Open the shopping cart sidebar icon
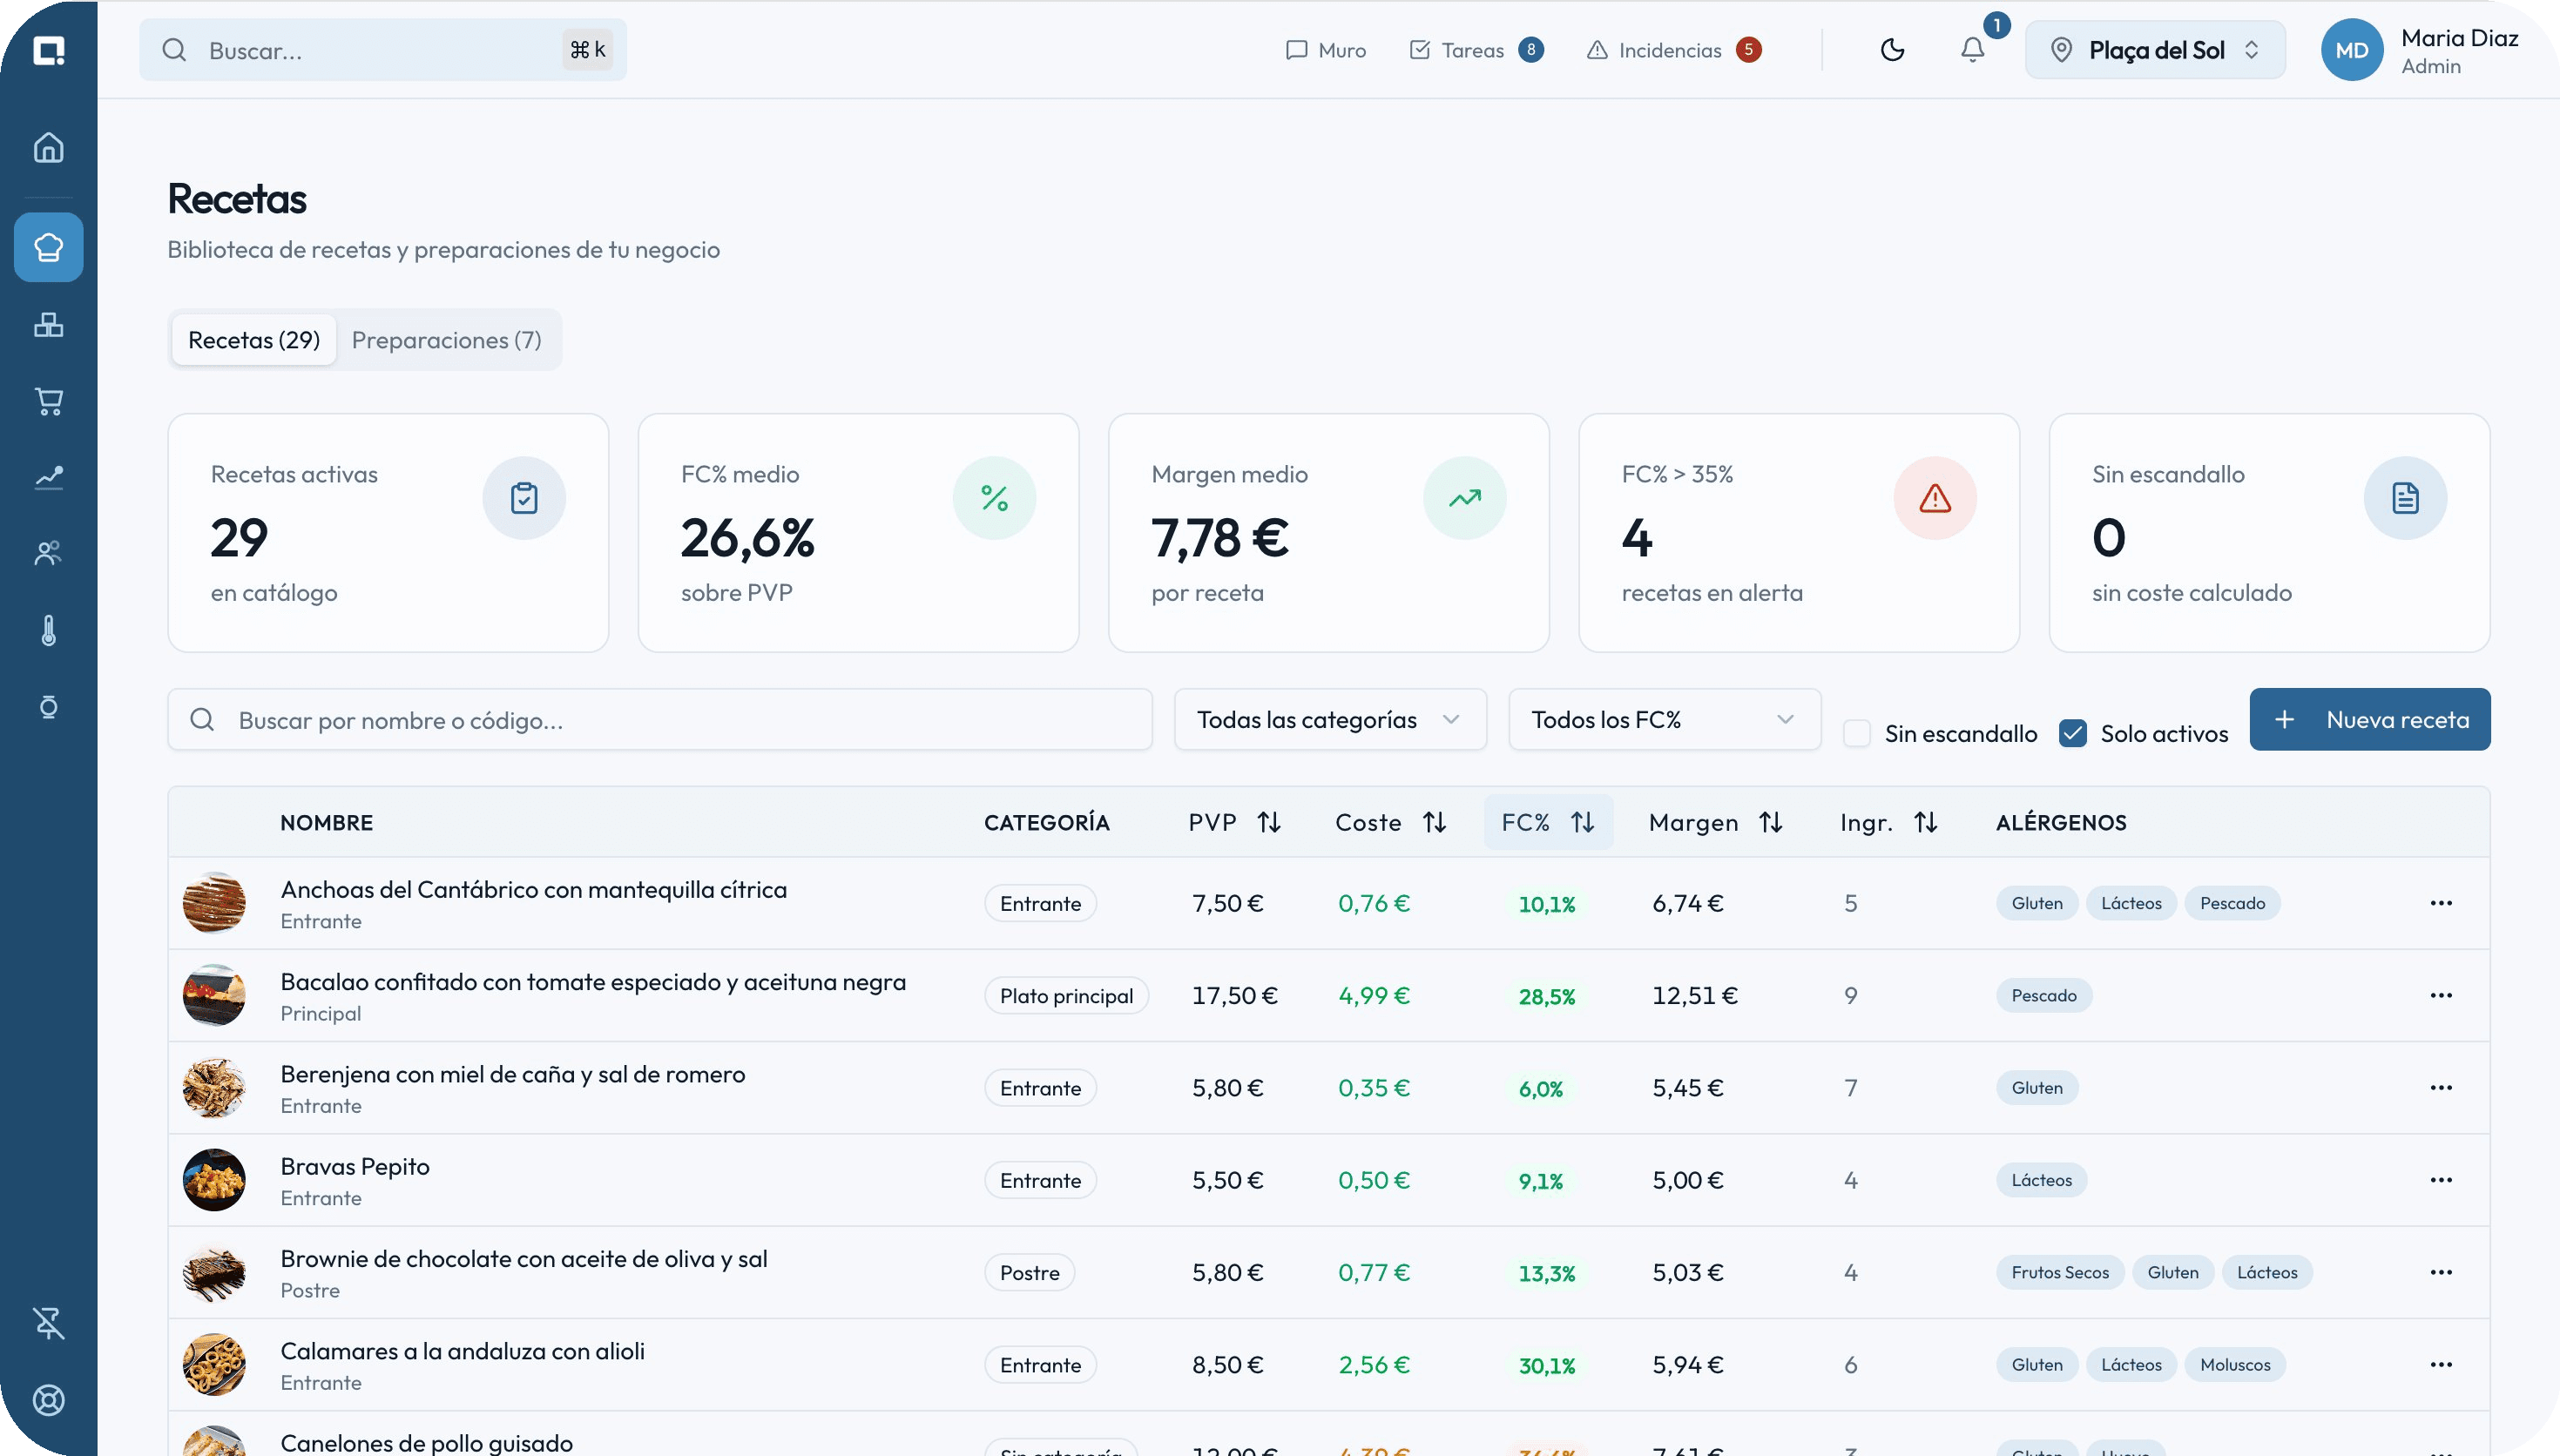 coord(48,401)
